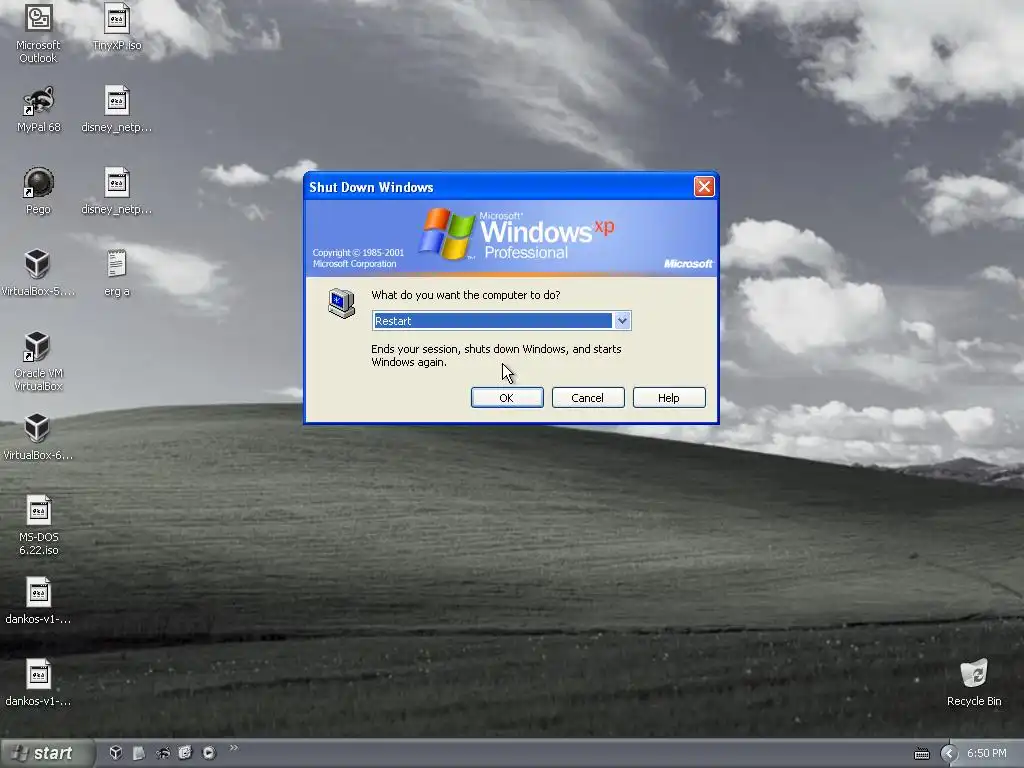This screenshot has width=1024, height=768.
Task: Launch MyPal from the quick launch bar
Action: click(162, 752)
